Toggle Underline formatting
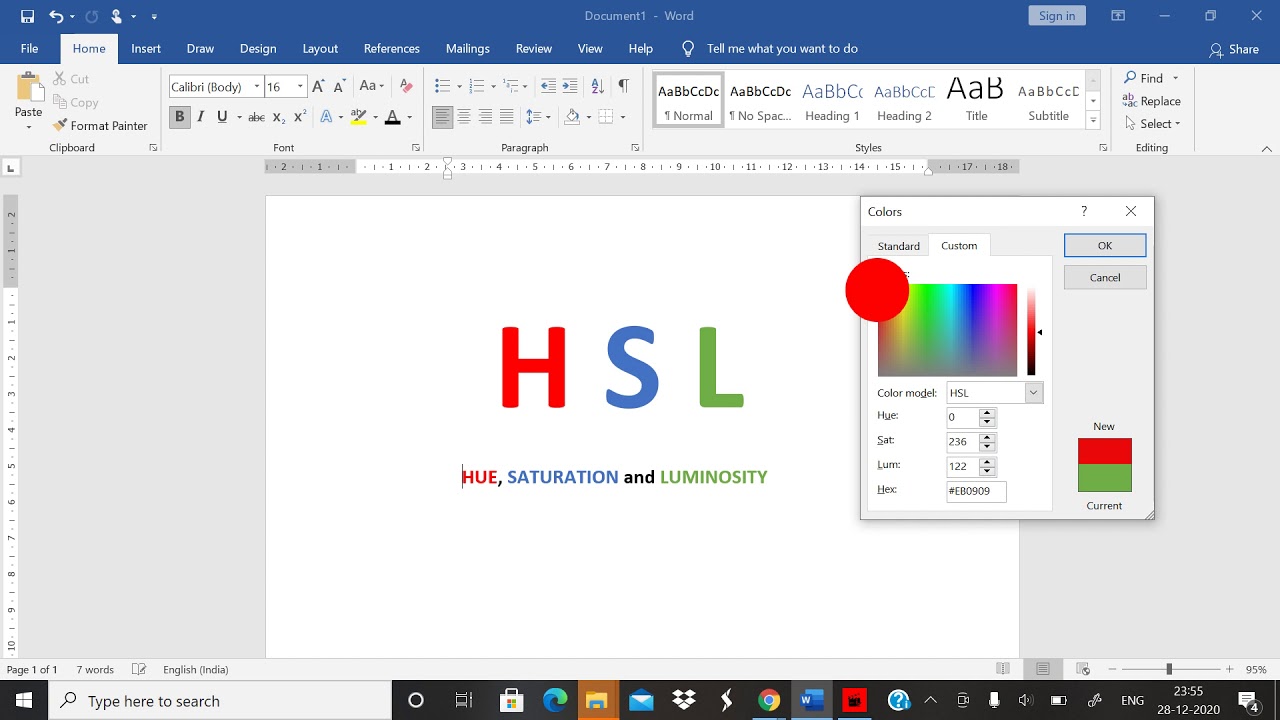 (222, 117)
